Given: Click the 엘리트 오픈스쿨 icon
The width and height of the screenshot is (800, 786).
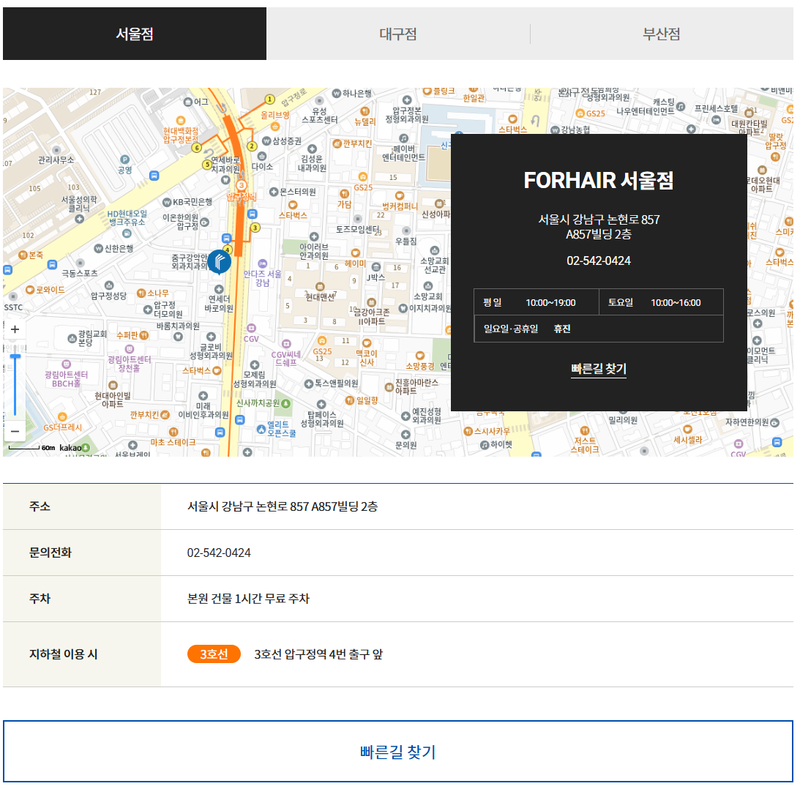Looking at the screenshot, I should coord(261,429).
